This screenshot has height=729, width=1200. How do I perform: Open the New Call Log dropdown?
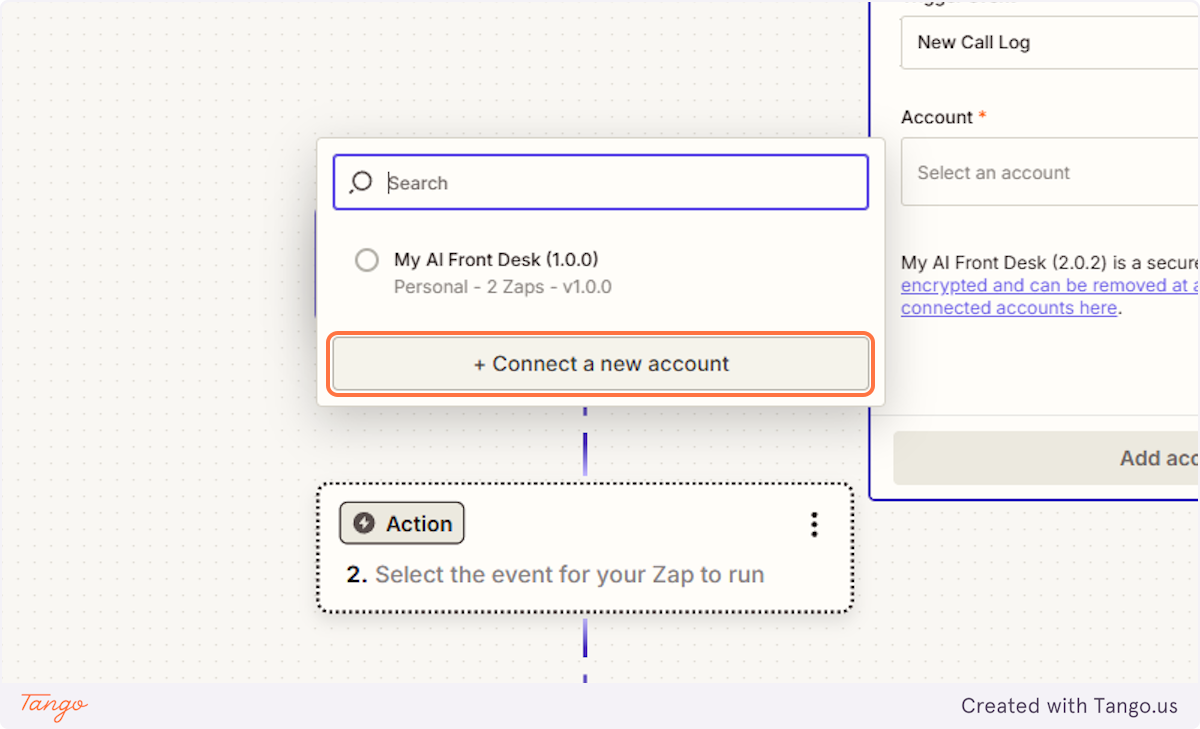(x=1050, y=42)
